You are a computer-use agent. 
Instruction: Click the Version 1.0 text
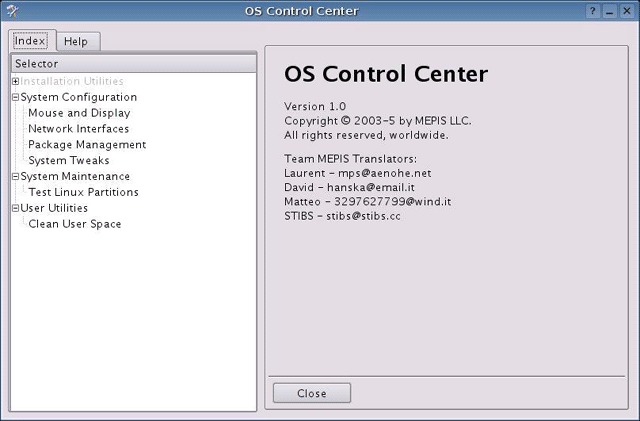pos(315,107)
